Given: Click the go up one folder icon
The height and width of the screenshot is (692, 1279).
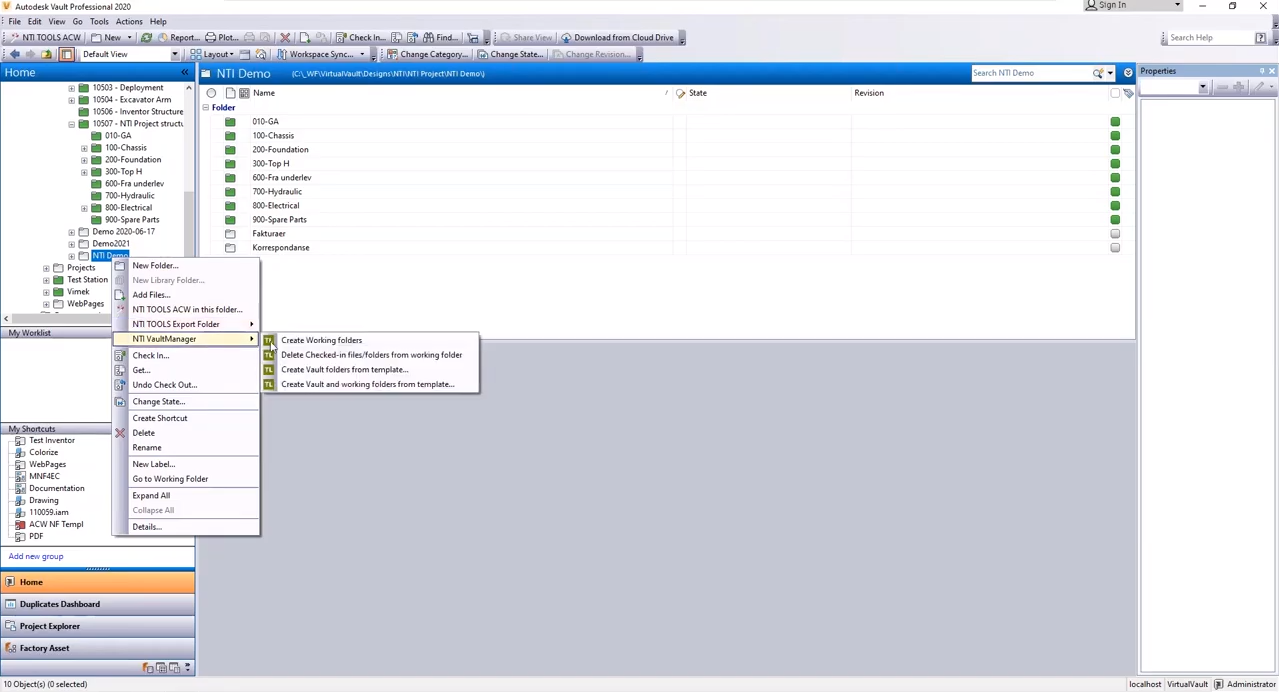Looking at the screenshot, I should (x=47, y=54).
